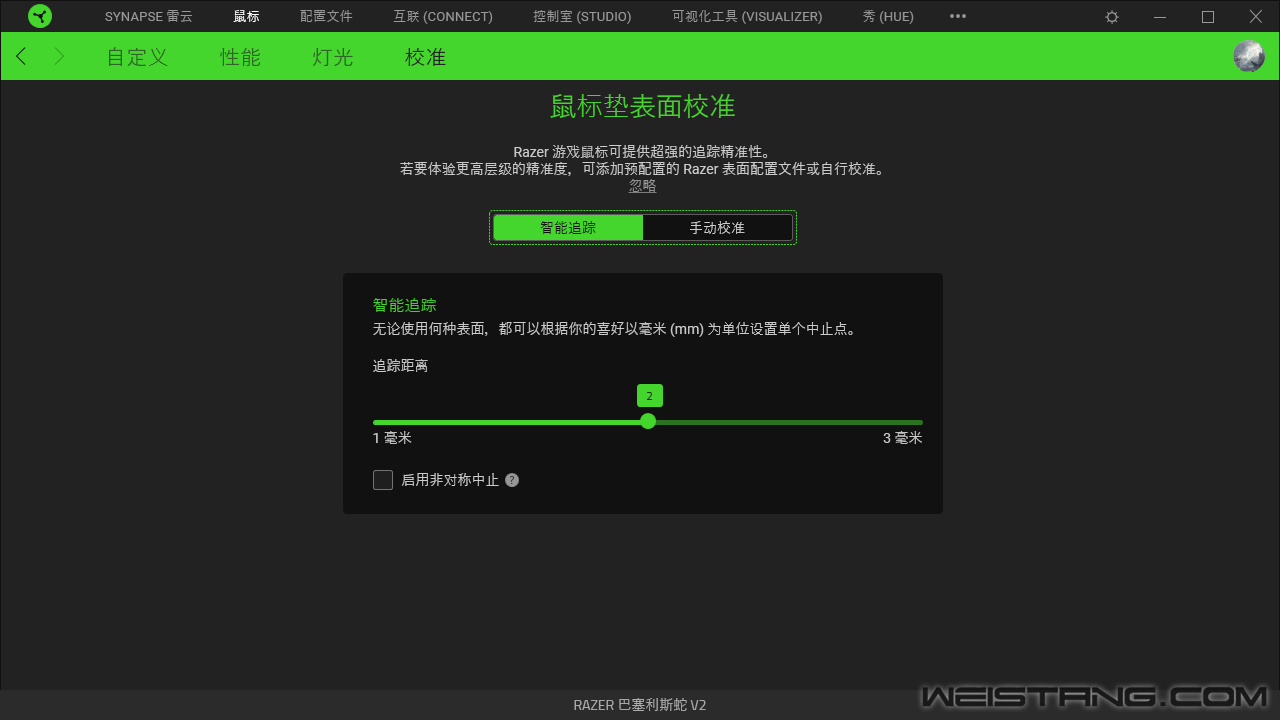The width and height of the screenshot is (1280, 720).
Task: Select the 校准 subtab
Action: coord(425,57)
